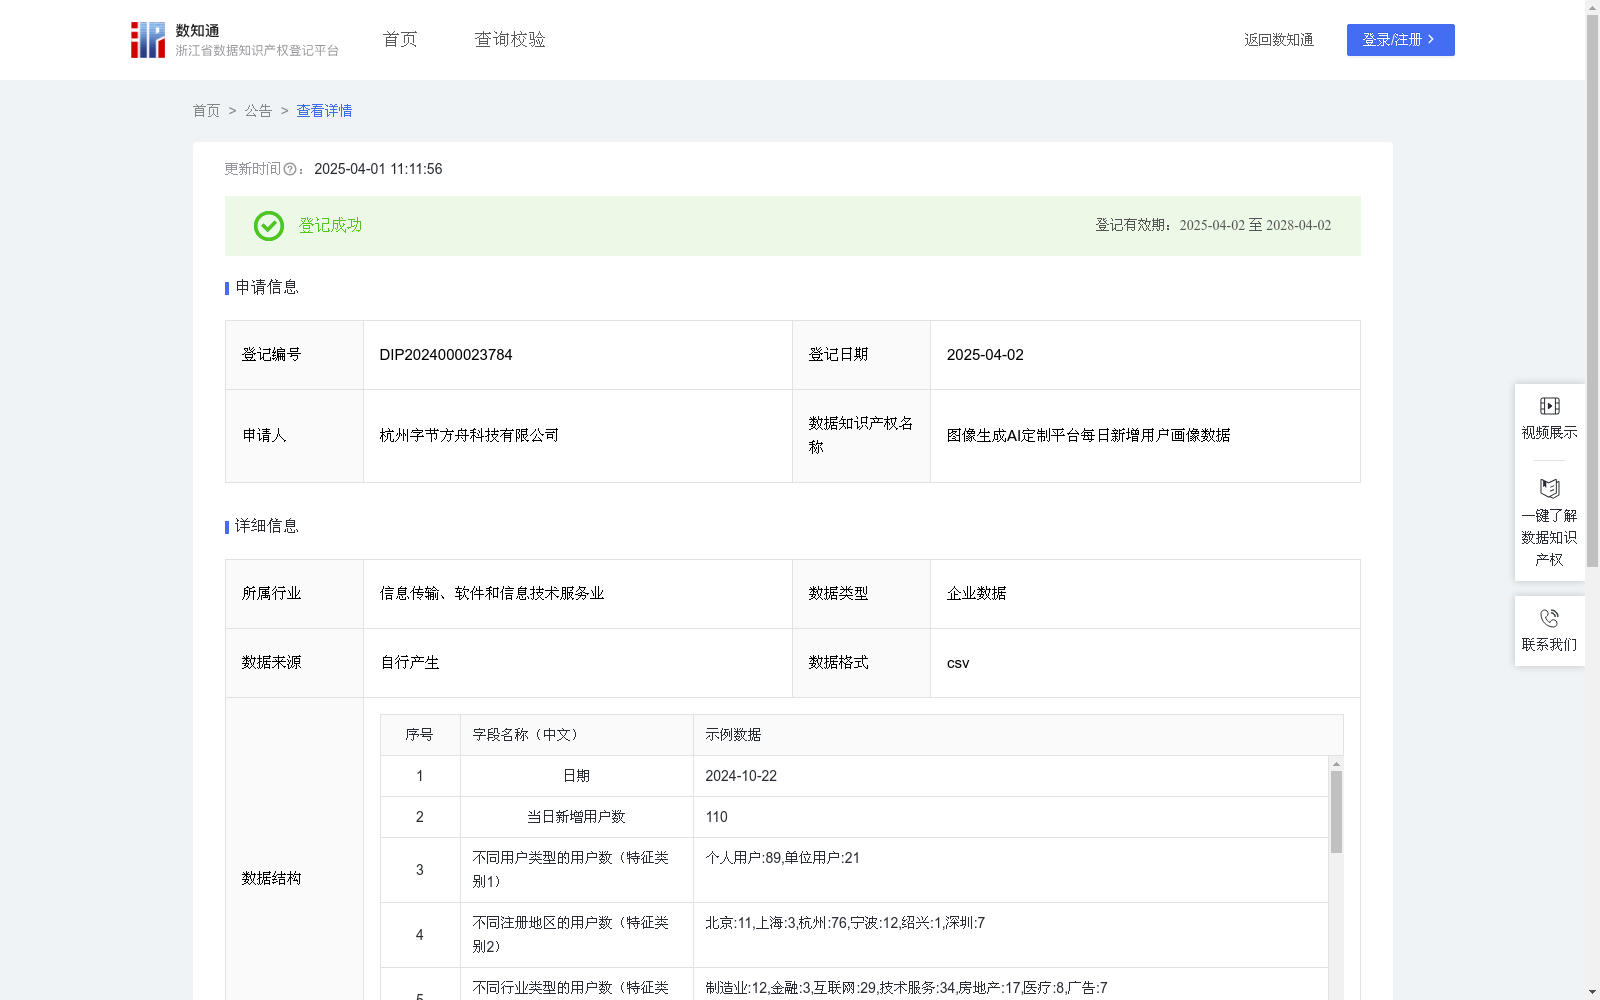Click the 字段名称（中文） column header
This screenshot has height=1000, width=1600.
[528, 735]
